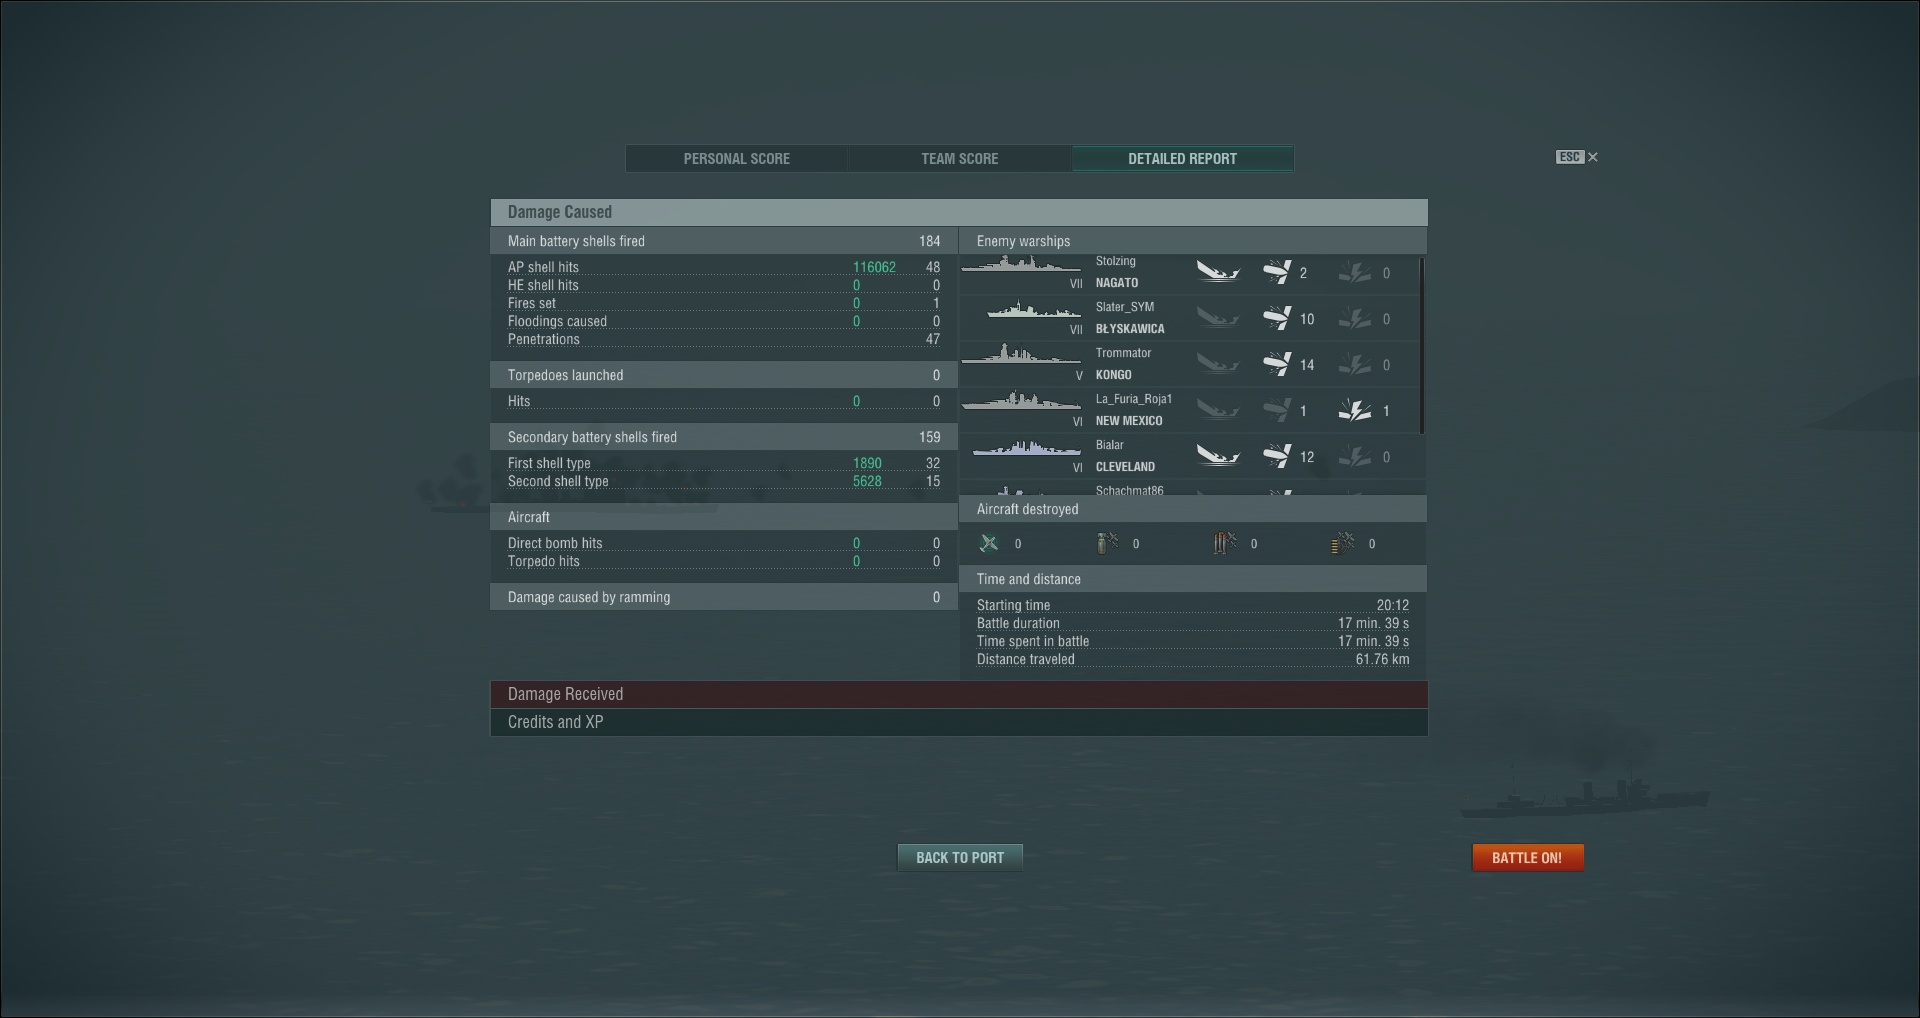Click the Penetrations row
Viewport: 1920px width, 1018px height.
pos(724,339)
